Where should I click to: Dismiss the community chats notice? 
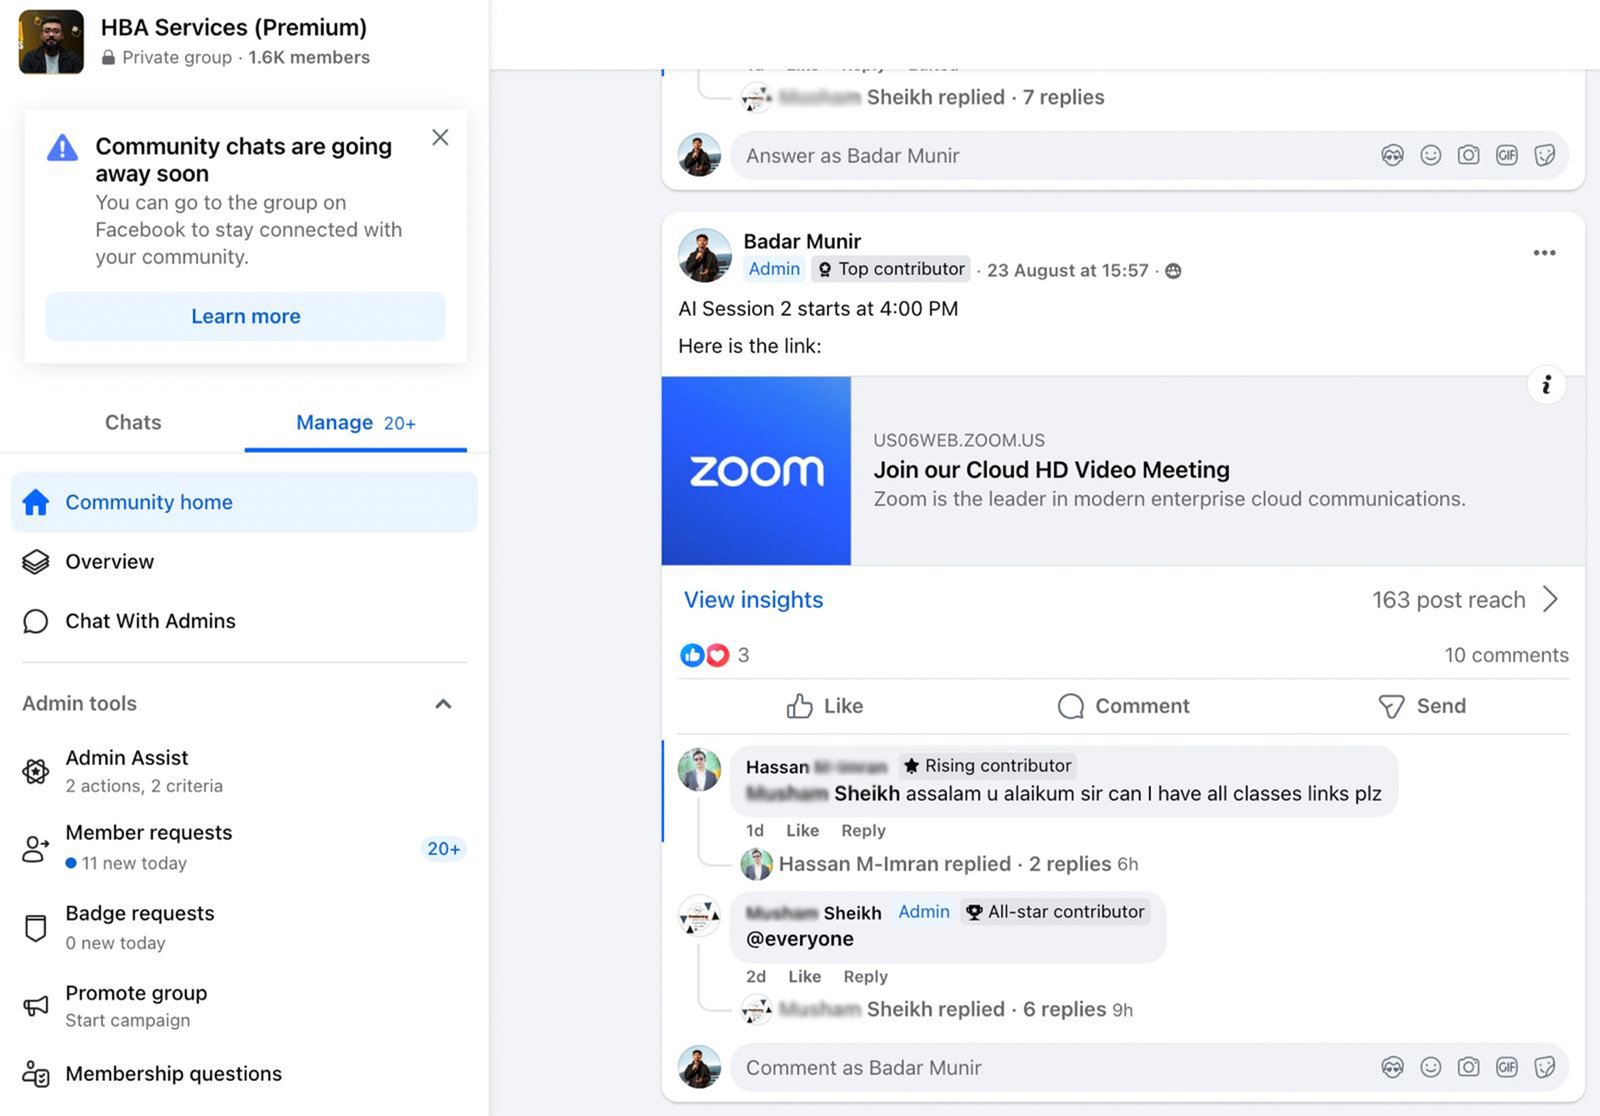[440, 138]
